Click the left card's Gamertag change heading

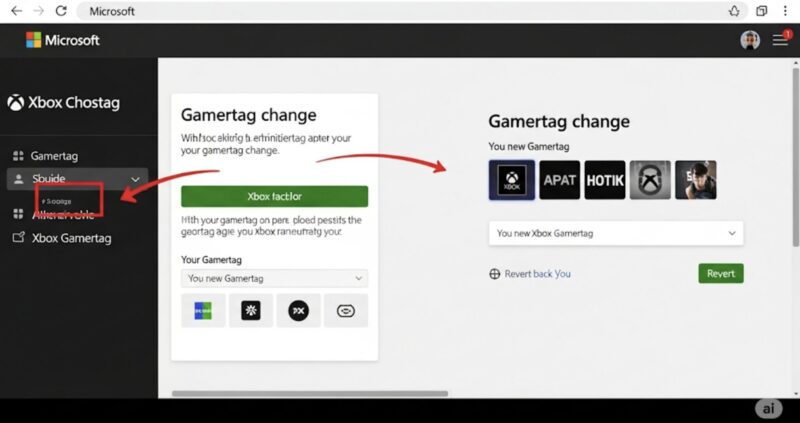click(249, 115)
